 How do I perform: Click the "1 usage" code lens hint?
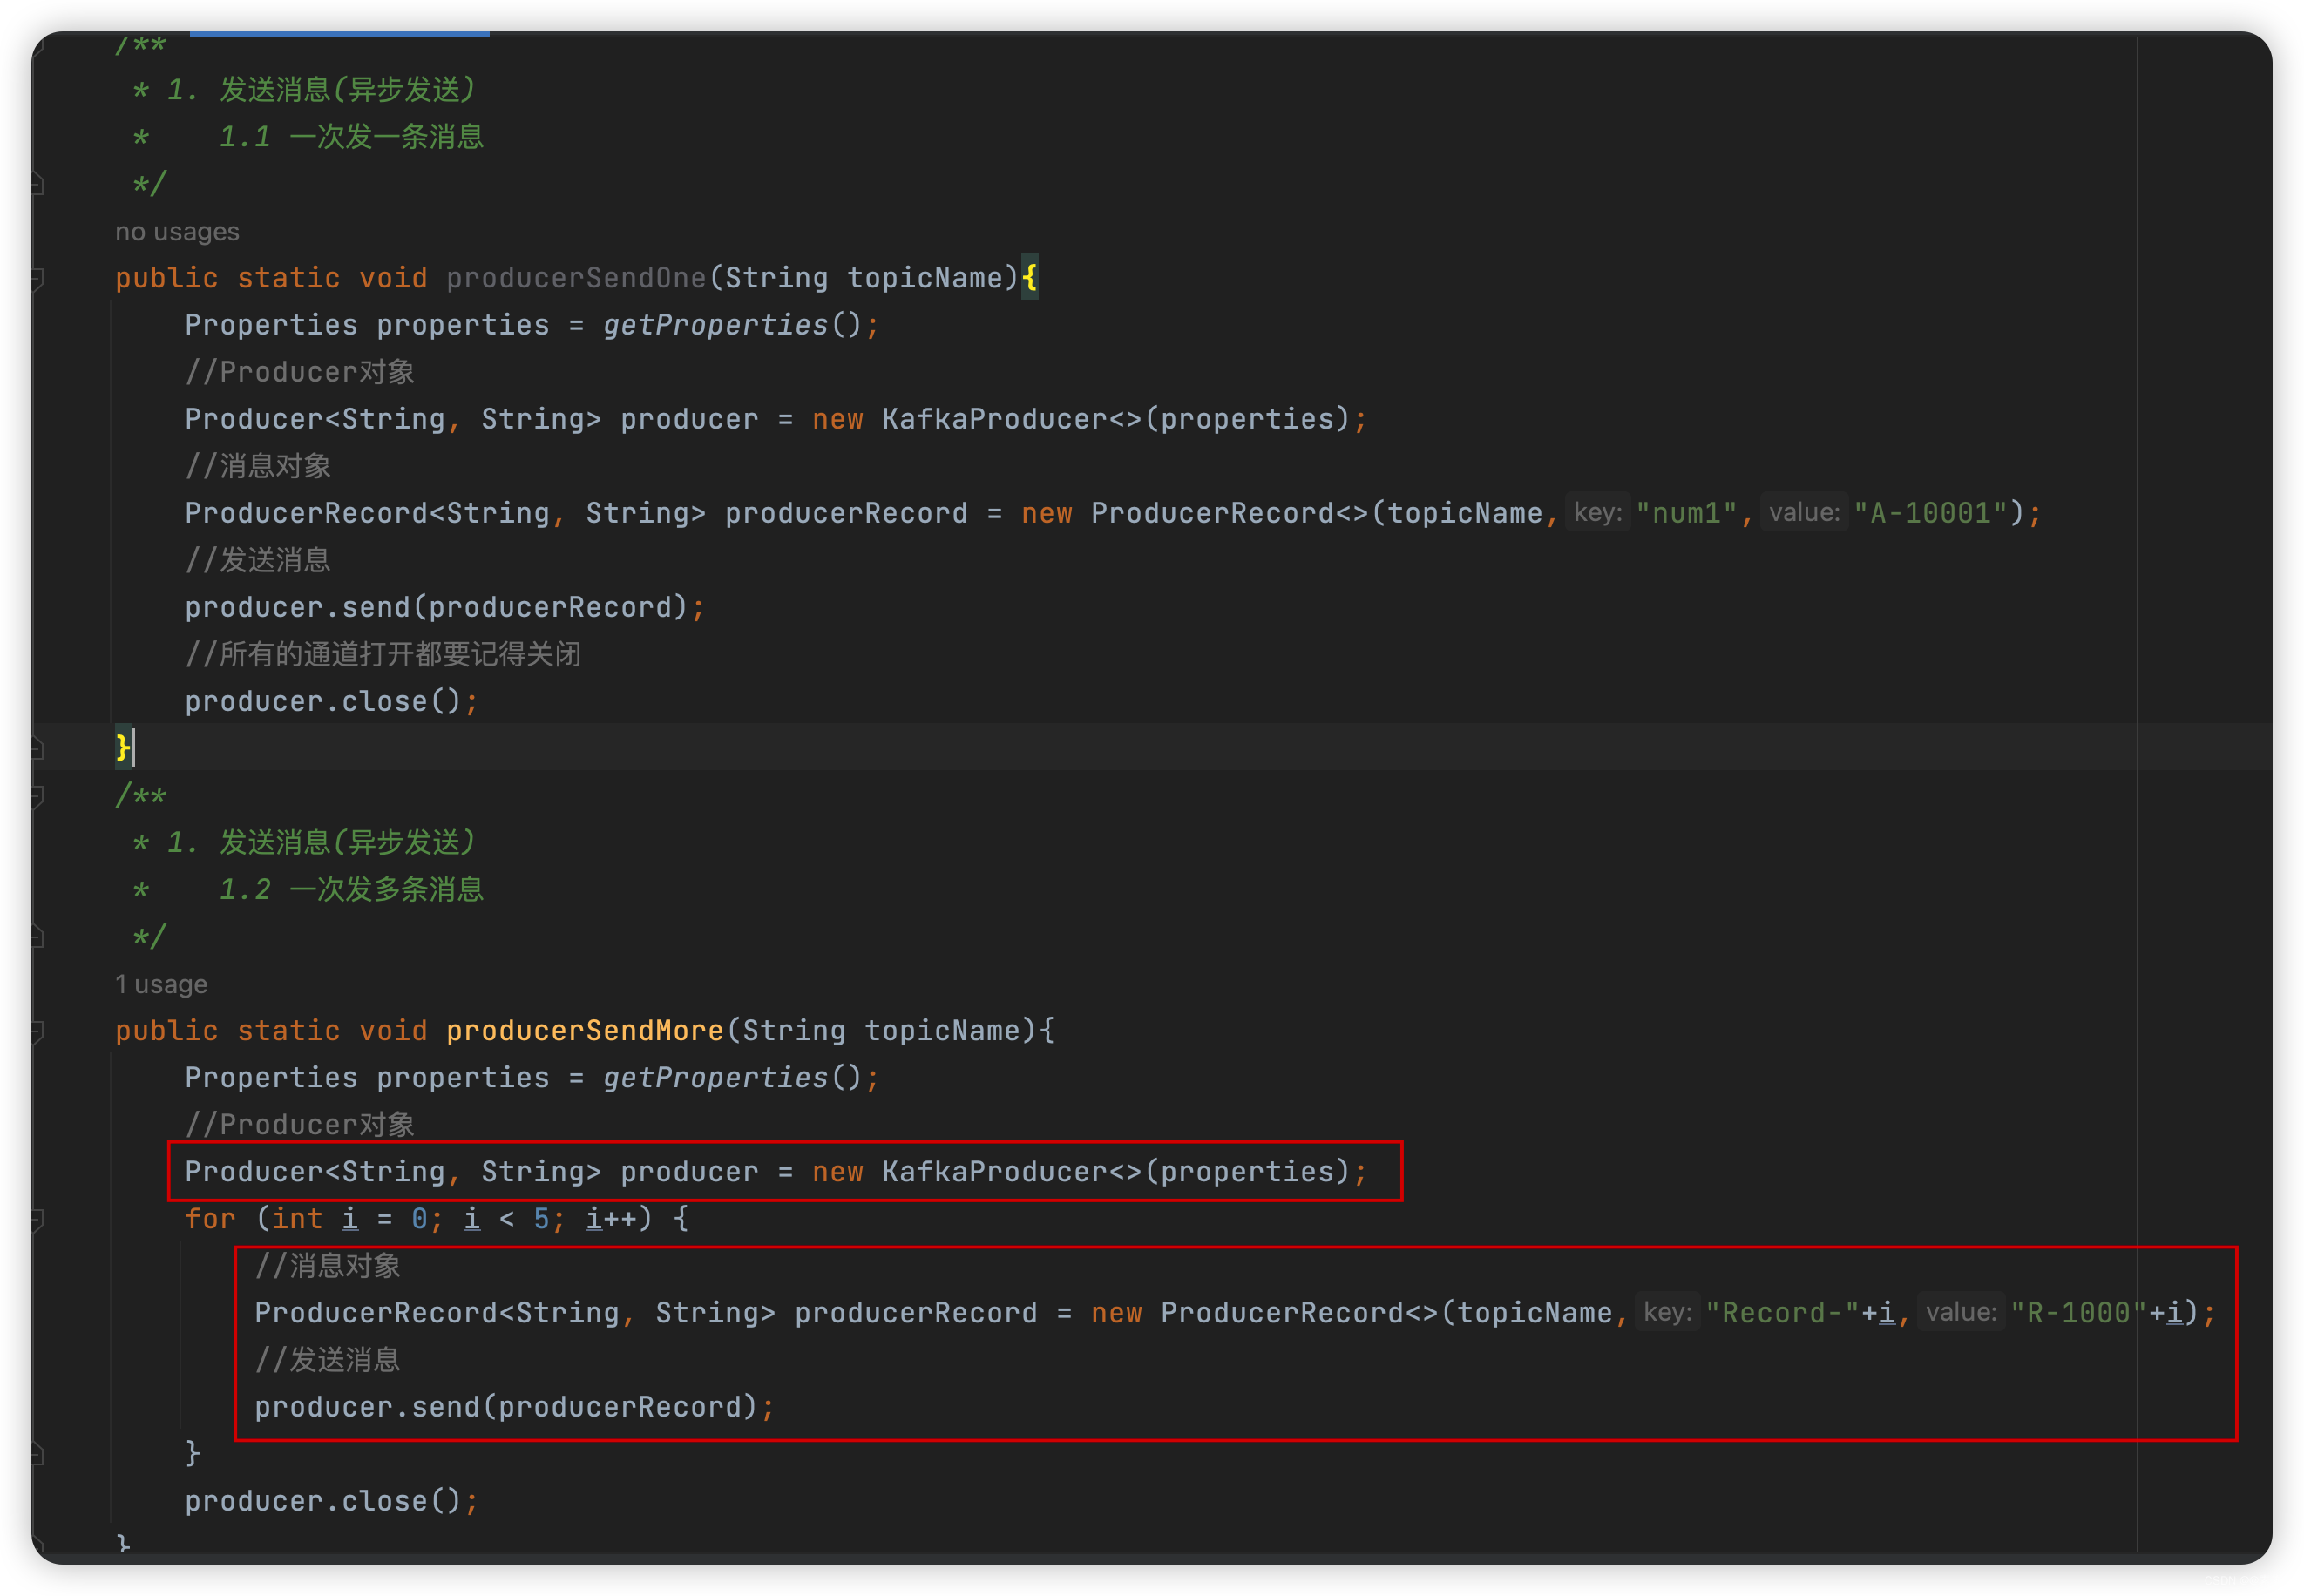[x=161, y=984]
